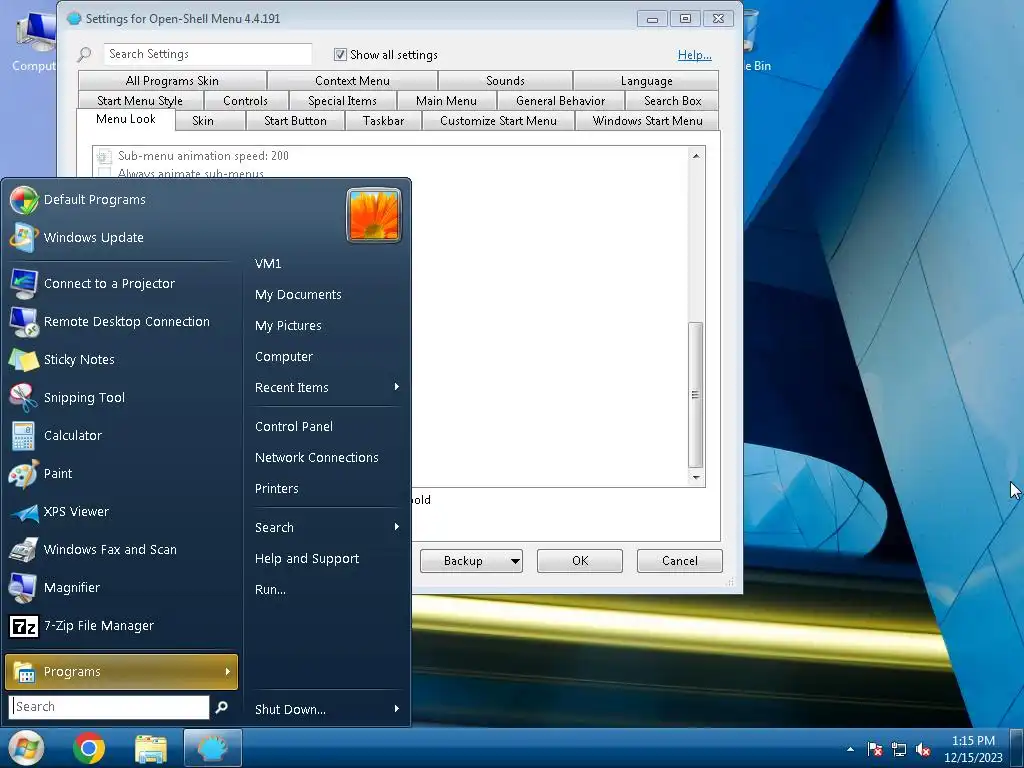The height and width of the screenshot is (768, 1024).
Task: Open File Explorer from the taskbar
Action: point(151,748)
